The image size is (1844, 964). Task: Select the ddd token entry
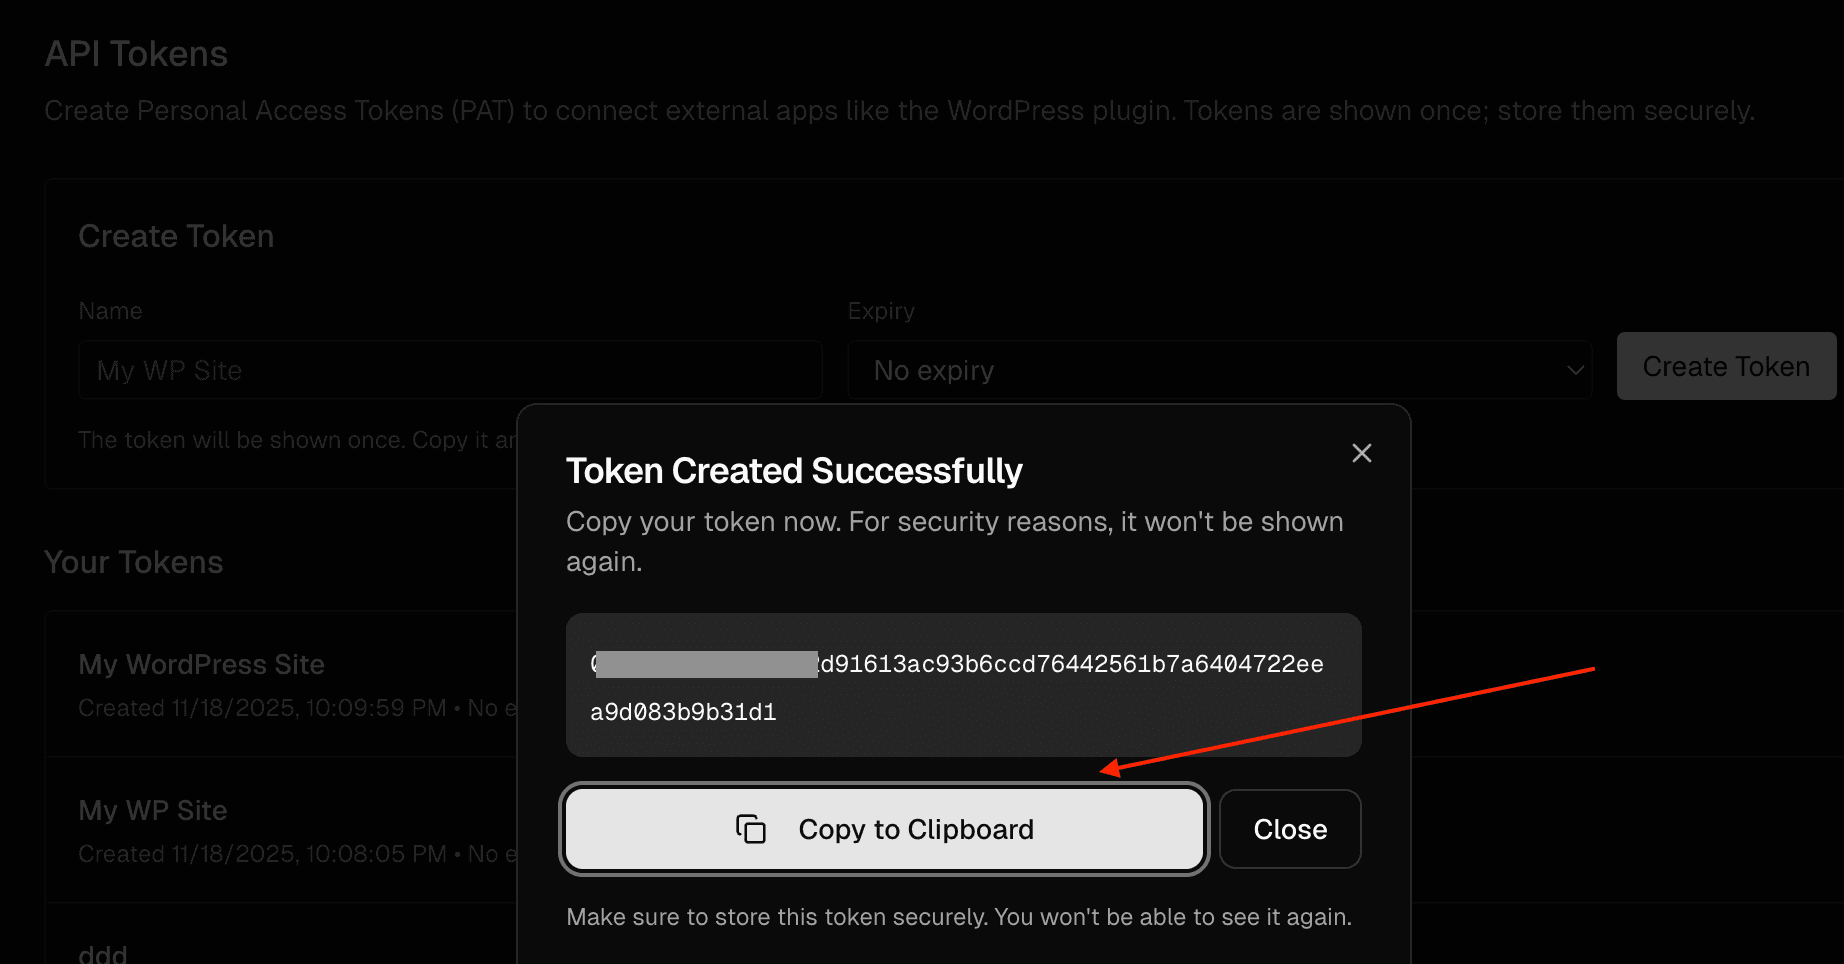click(x=103, y=953)
